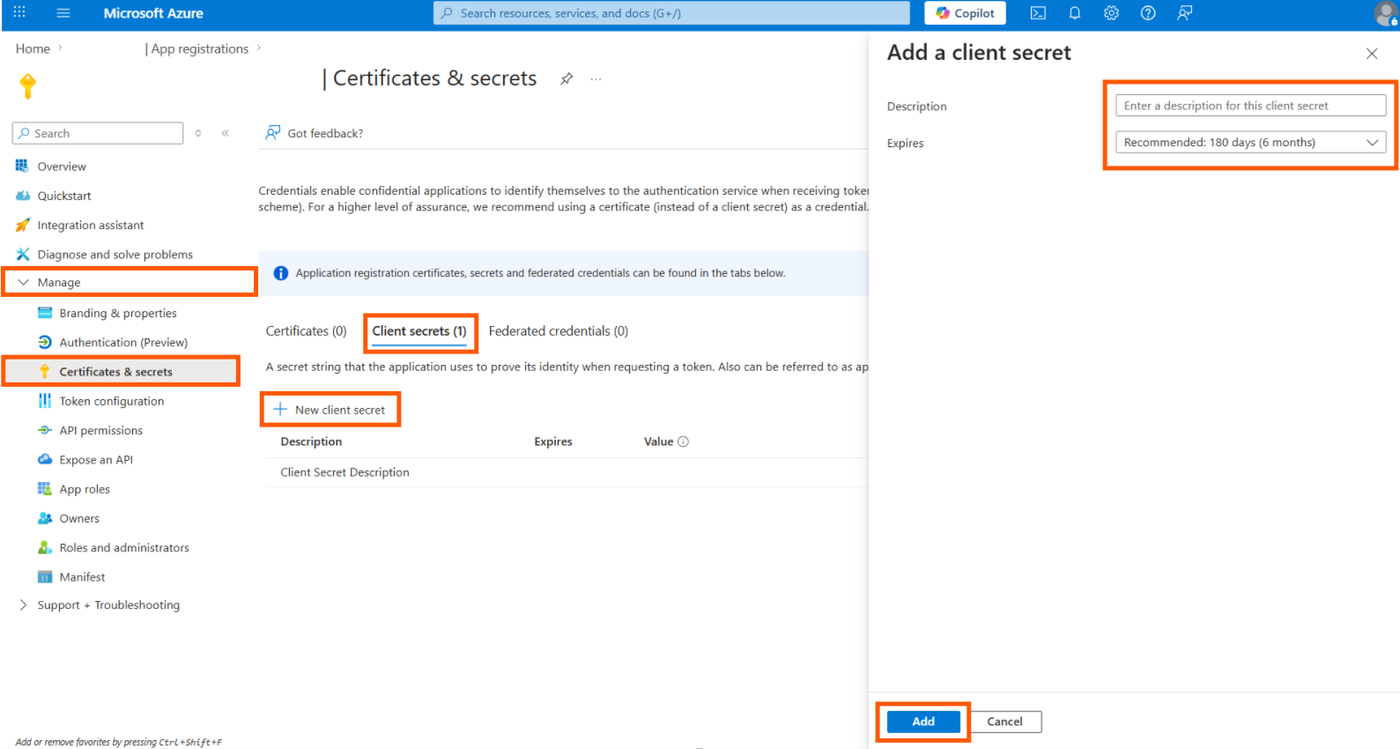Click the Got feedback? link

(x=314, y=133)
